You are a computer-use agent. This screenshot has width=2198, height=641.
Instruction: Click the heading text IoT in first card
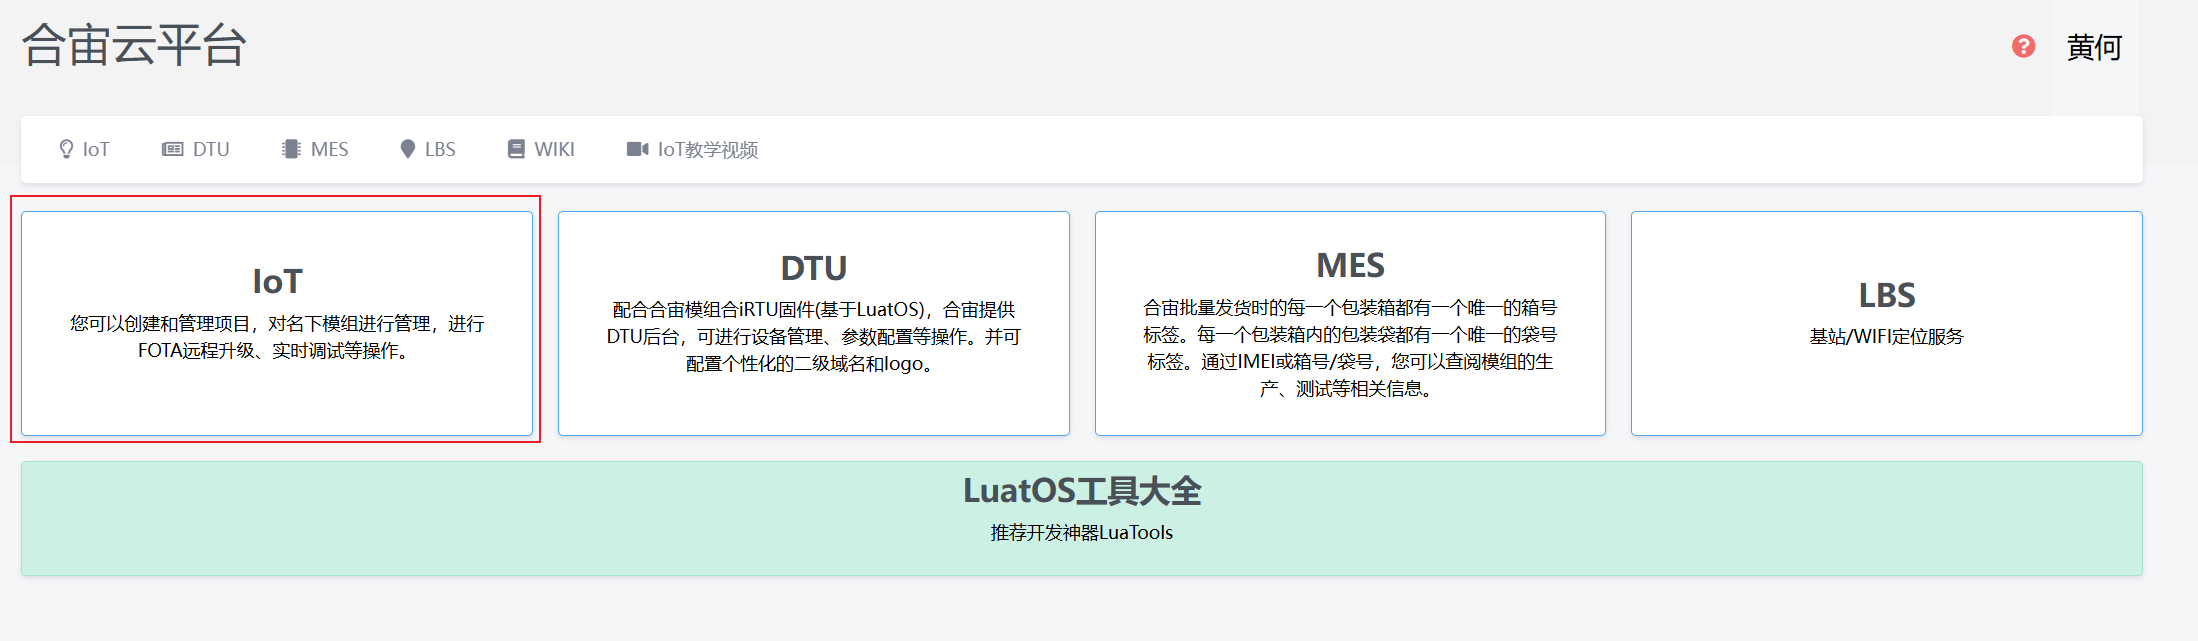(x=277, y=282)
